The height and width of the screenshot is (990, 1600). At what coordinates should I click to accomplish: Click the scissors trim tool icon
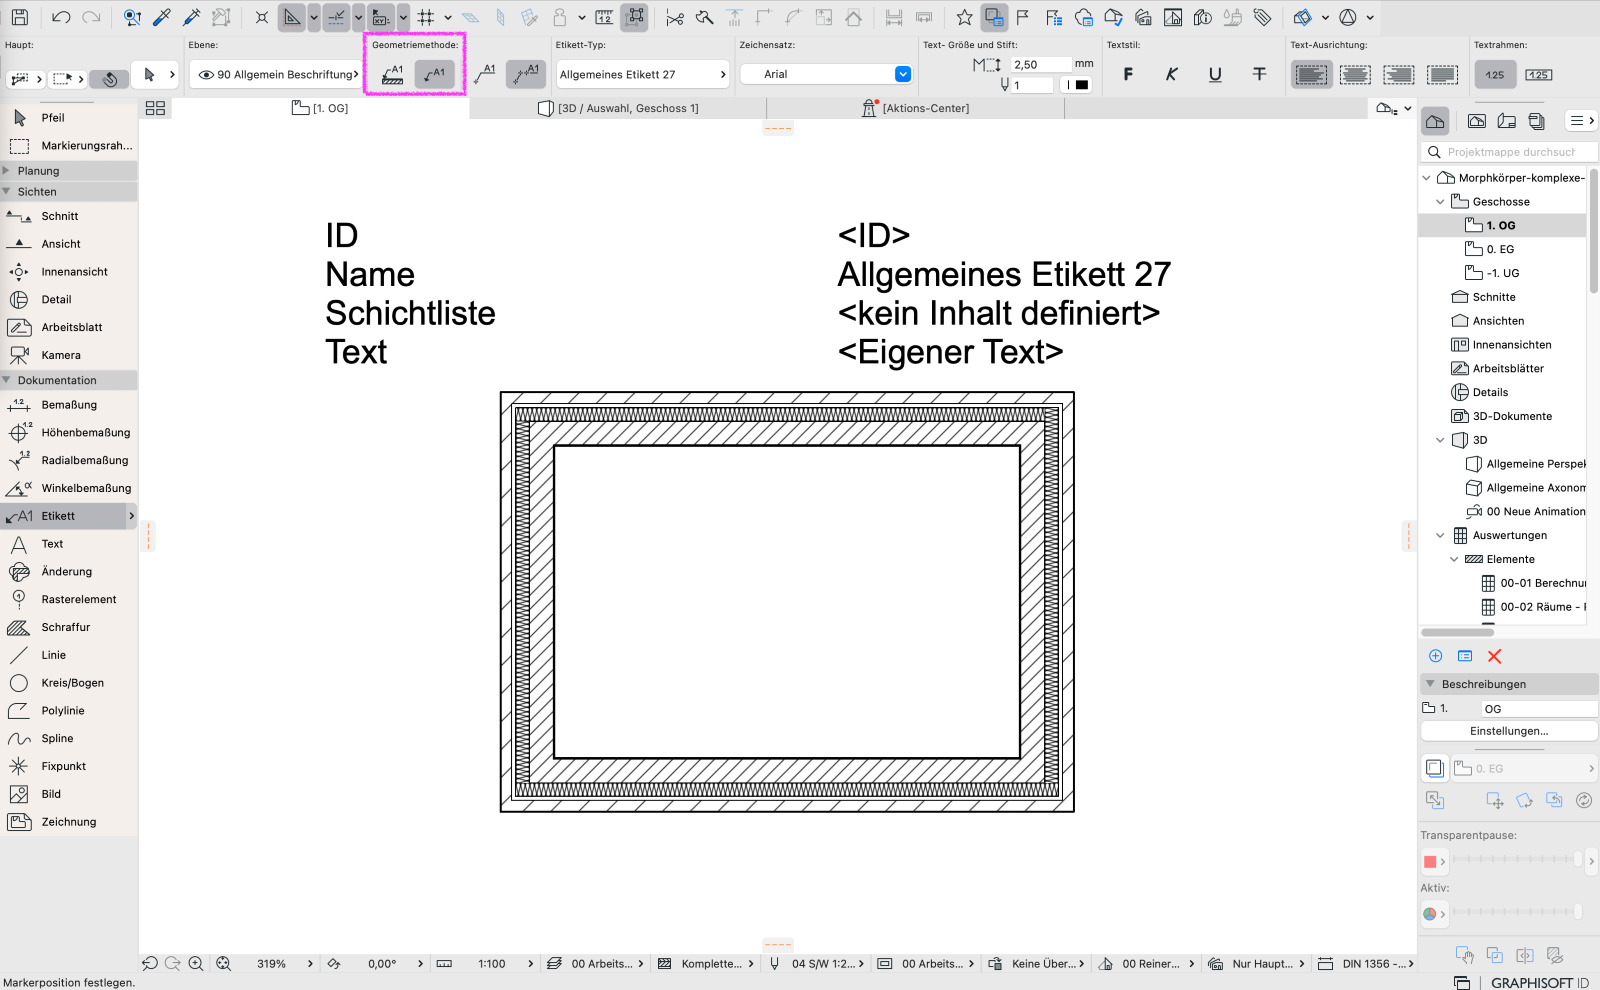click(675, 17)
